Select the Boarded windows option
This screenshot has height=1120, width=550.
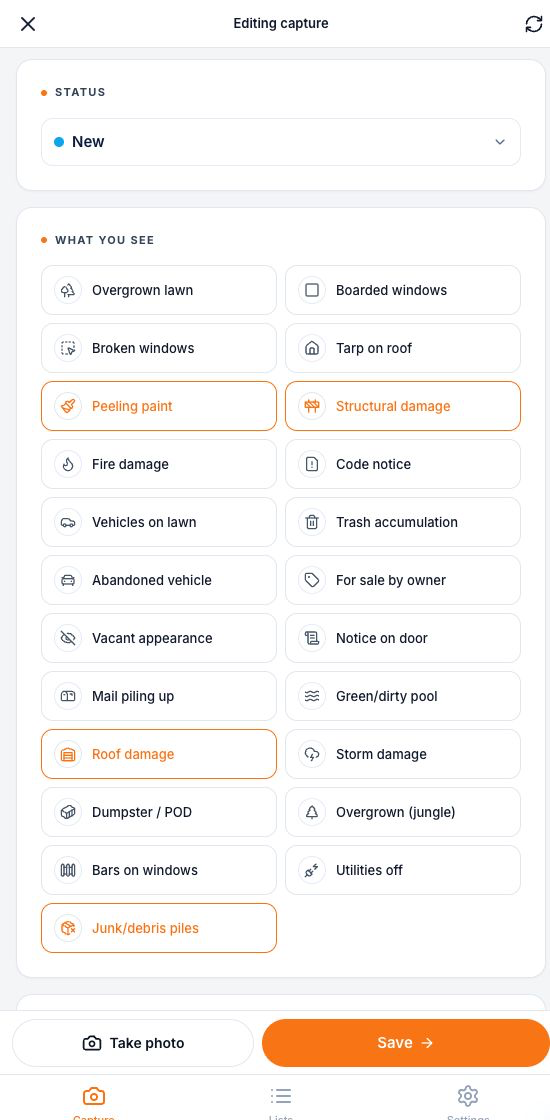[403, 290]
